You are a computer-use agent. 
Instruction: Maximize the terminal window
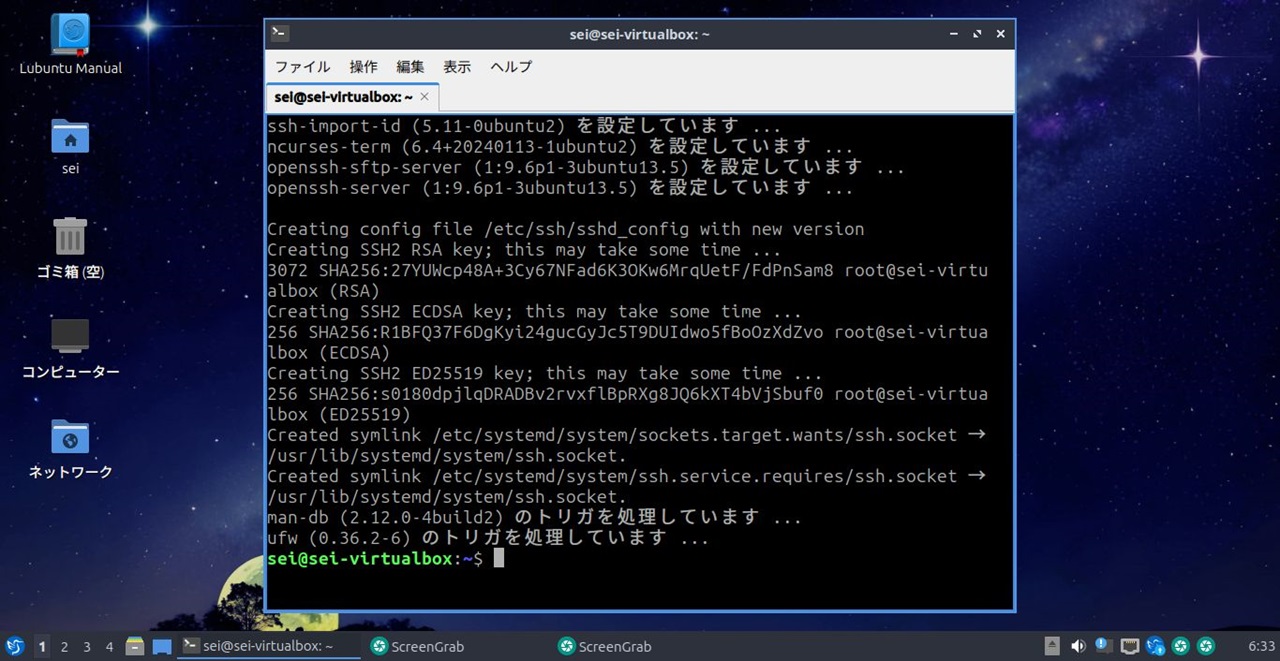point(979,33)
